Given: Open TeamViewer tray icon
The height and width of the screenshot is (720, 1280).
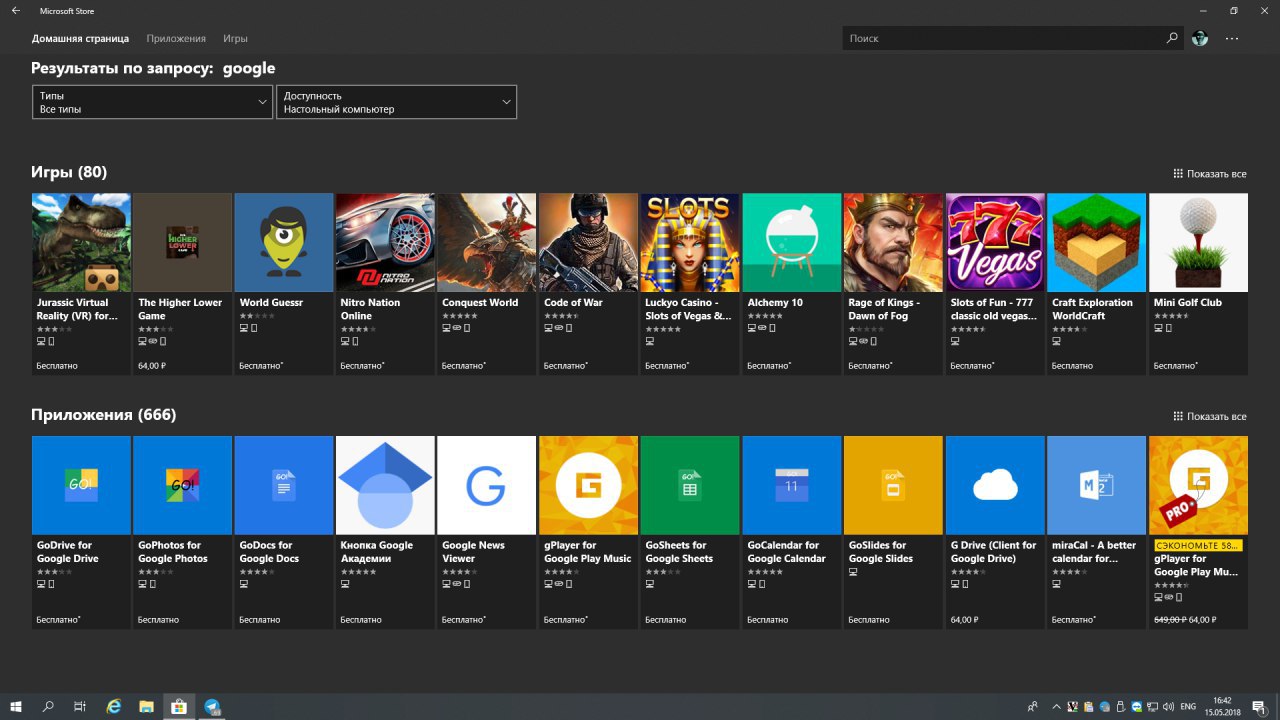Looking at the screenshot, I should [1139, 706].
